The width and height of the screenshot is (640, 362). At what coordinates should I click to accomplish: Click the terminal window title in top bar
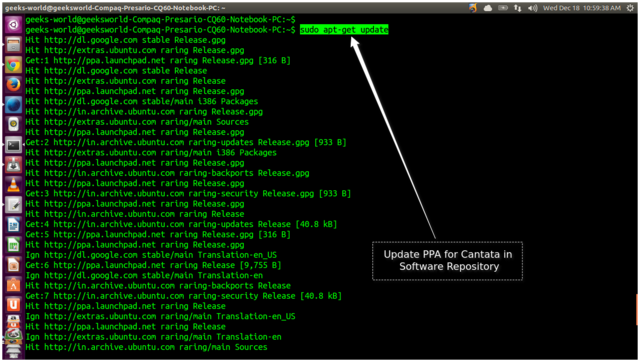click(115, 8)
